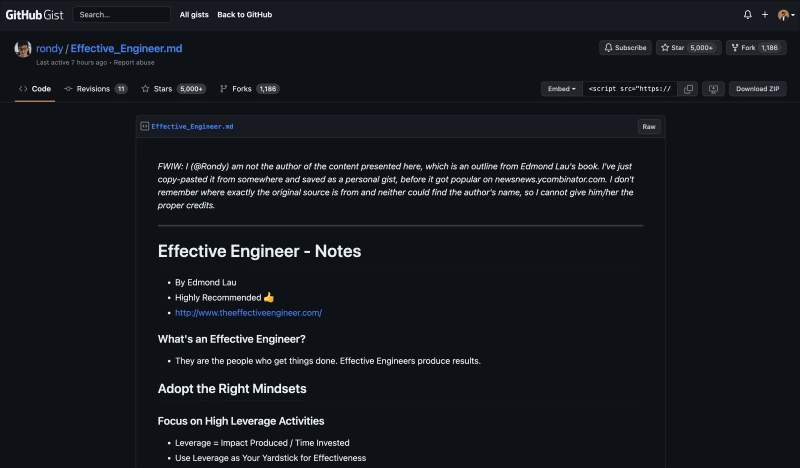800x468 pixels.
Task: Click the Last active 7 hours ago text
Action: (x=71, y=62)
